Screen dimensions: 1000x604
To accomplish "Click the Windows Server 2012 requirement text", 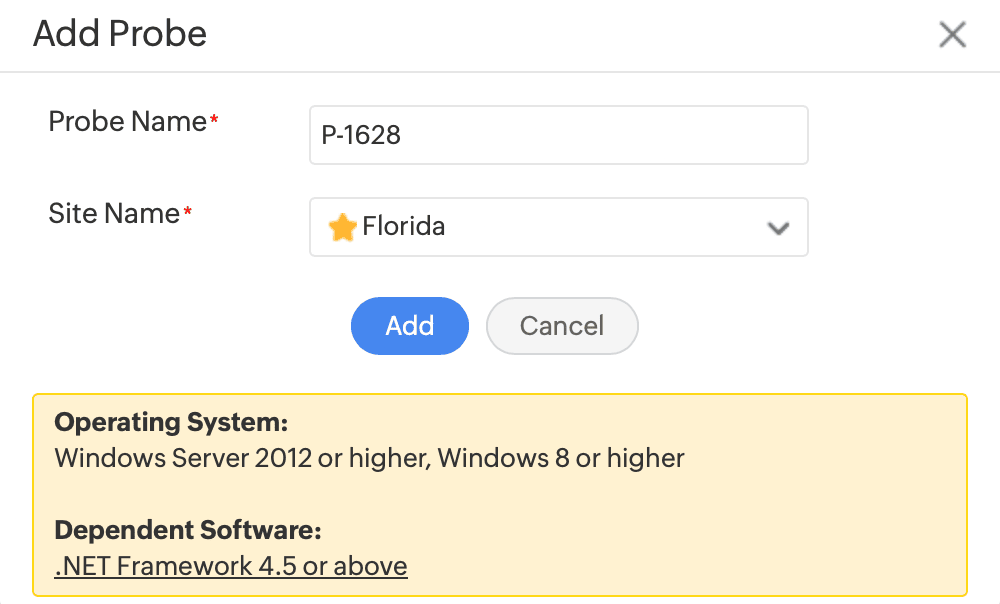I will [242, 458].
